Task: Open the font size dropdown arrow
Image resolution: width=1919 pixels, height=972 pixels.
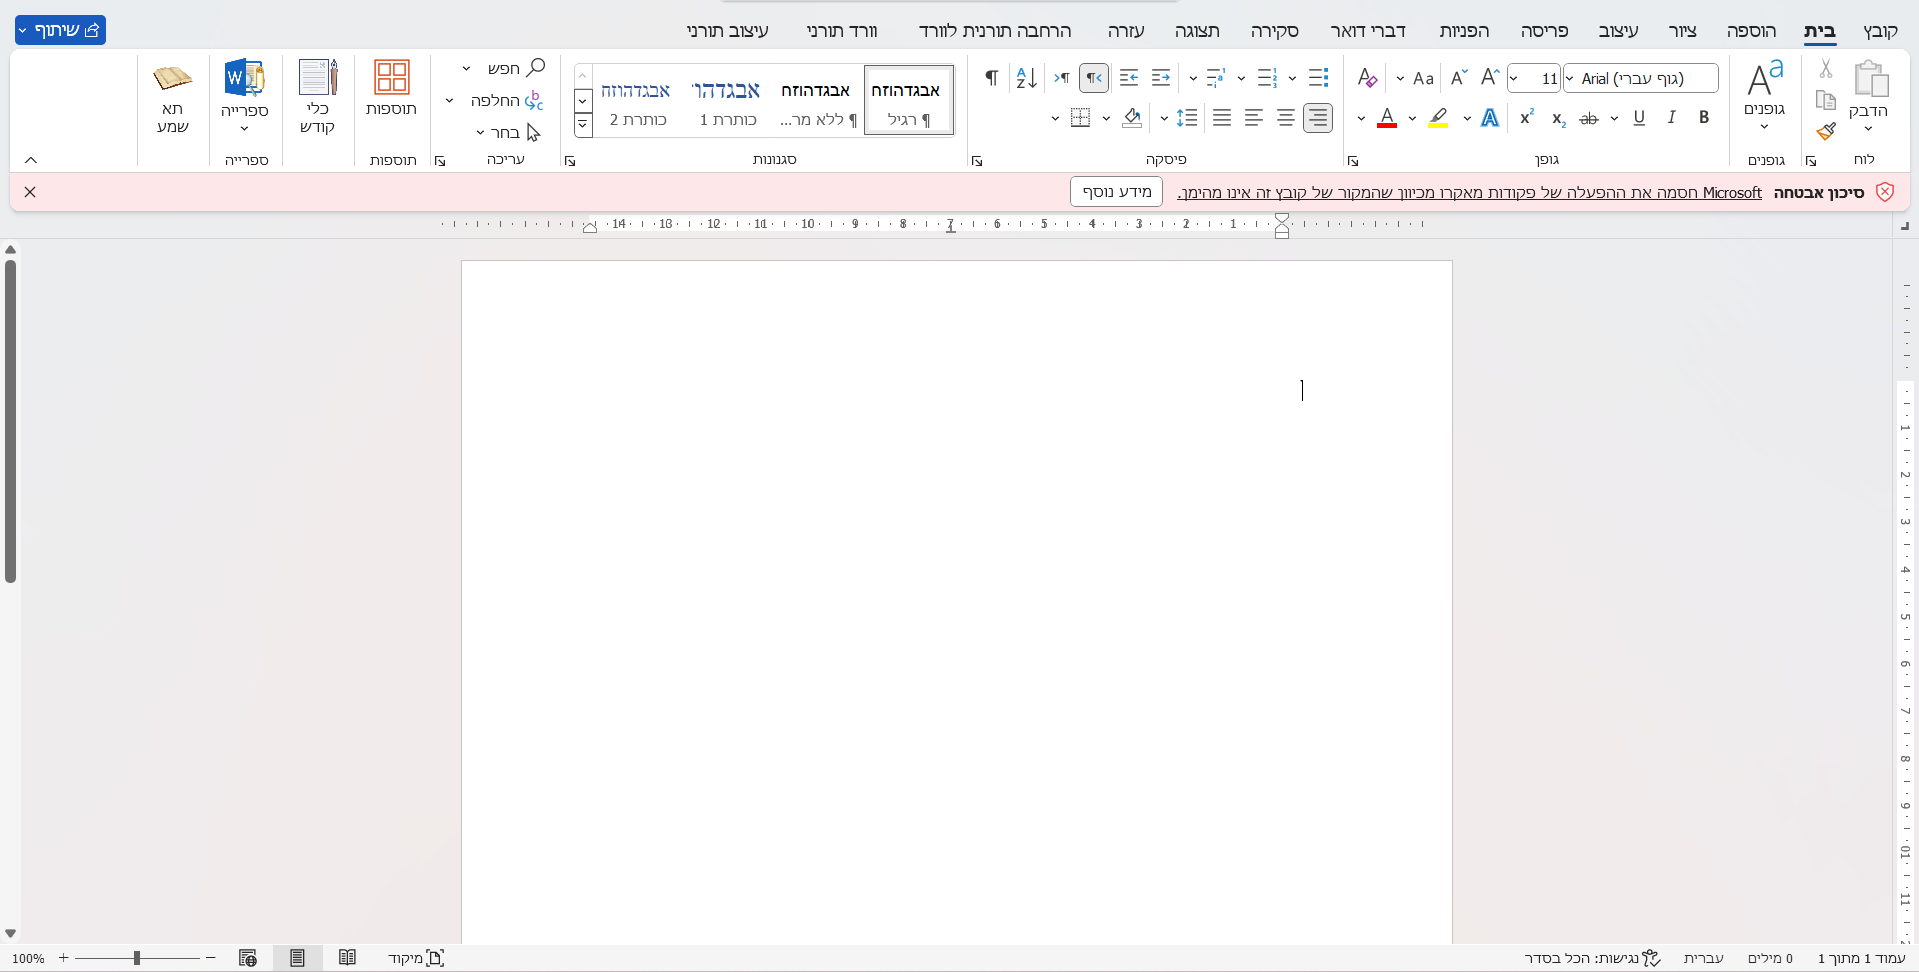Action: pyautogui.click(x=1514, y=78)
